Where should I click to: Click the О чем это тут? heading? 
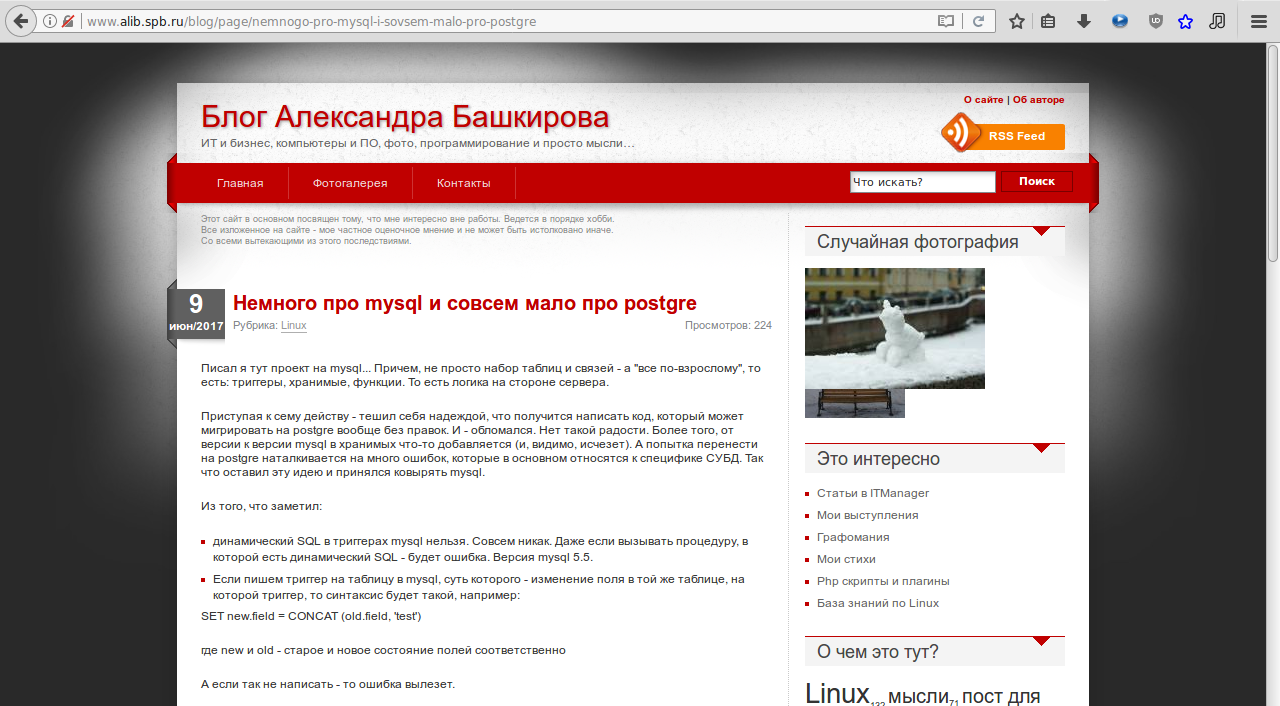pyautogui.click(x=878, y=652)
